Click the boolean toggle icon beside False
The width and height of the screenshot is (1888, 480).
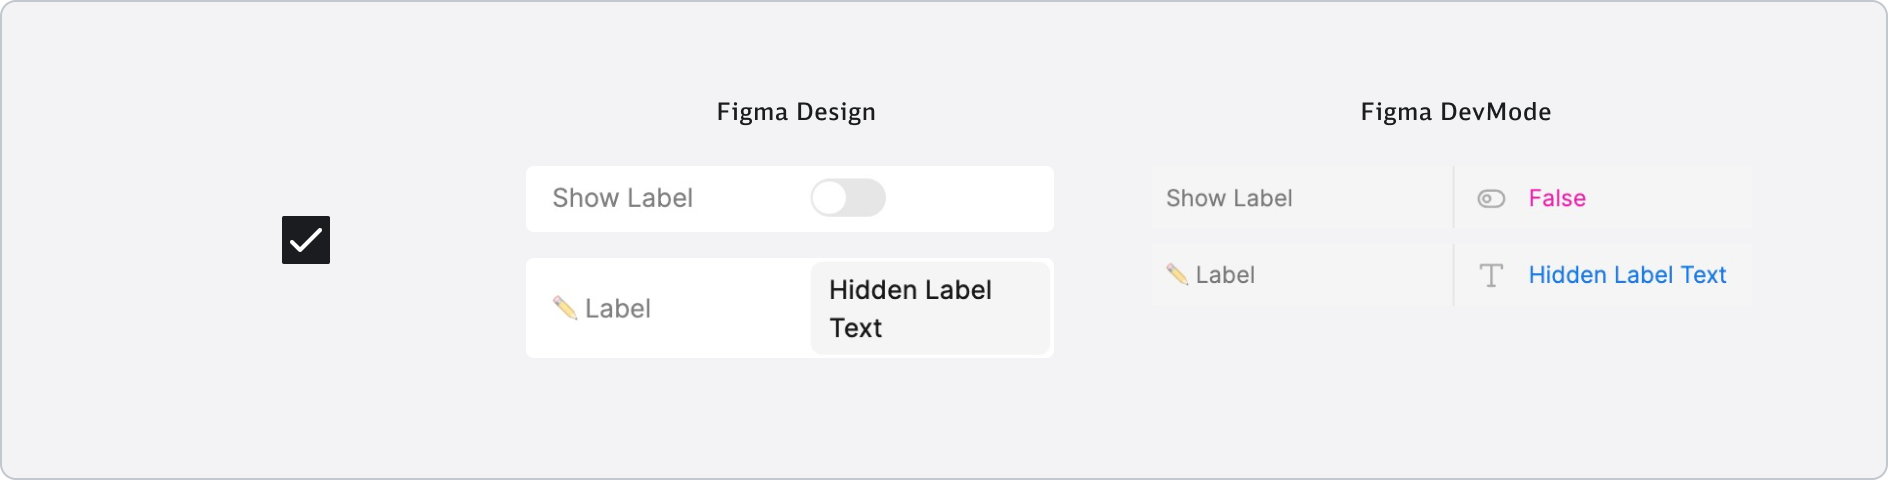click(1491, 199)
